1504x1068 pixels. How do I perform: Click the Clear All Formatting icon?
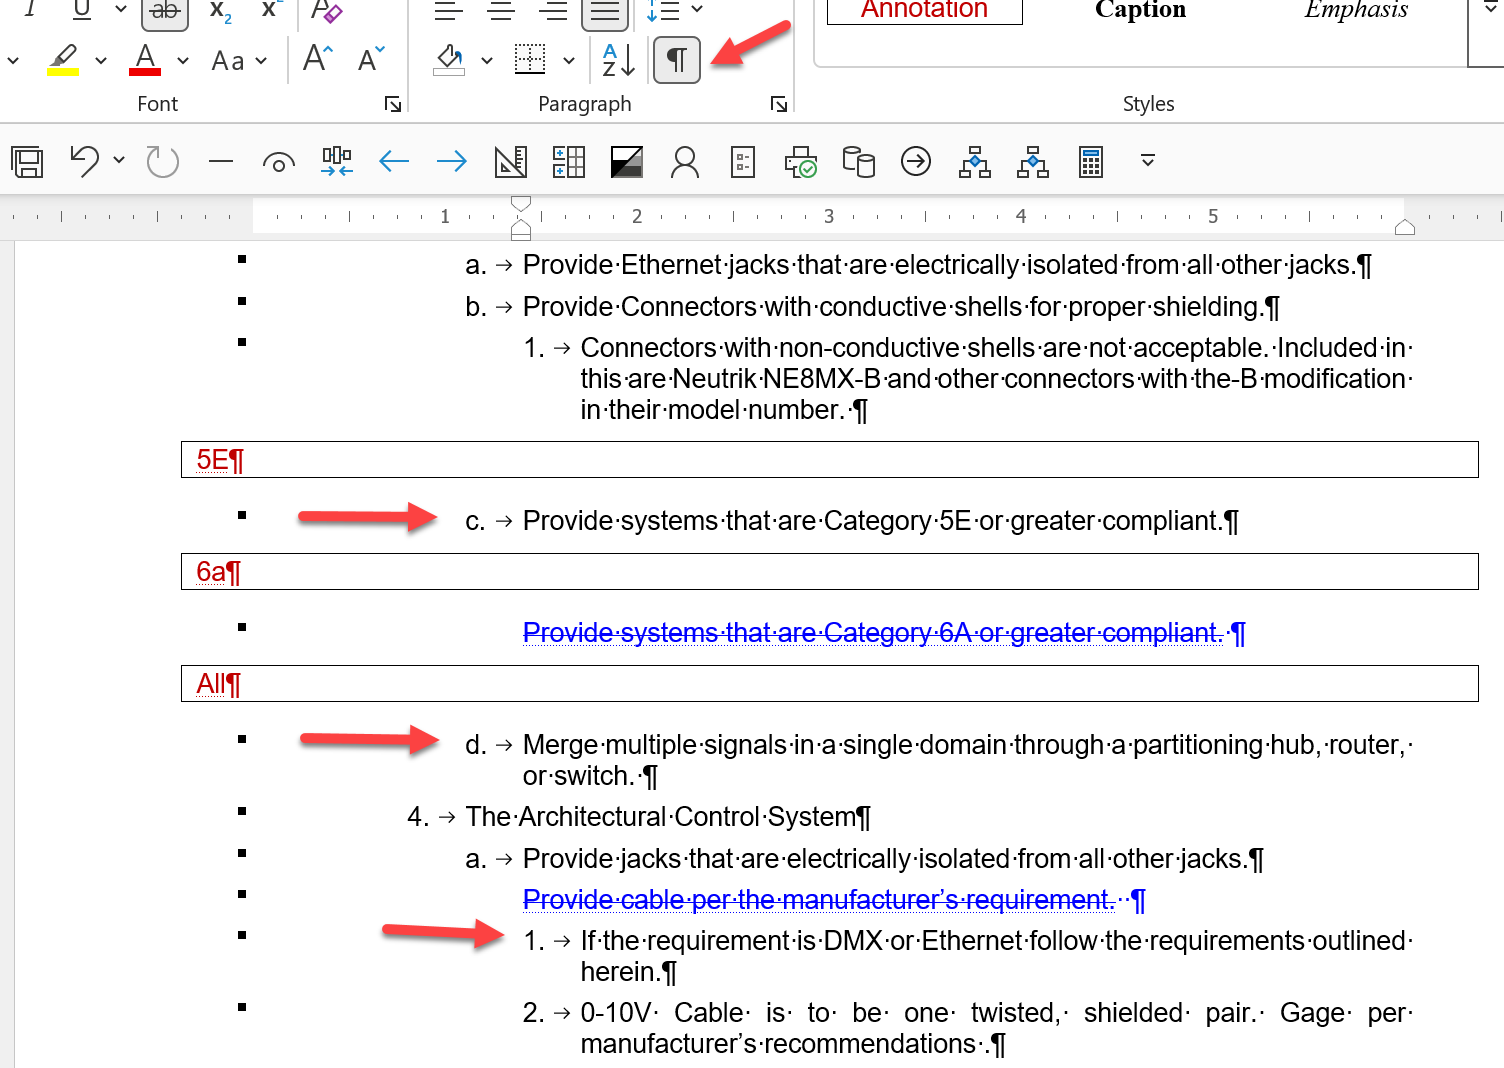tap(326, 11)
